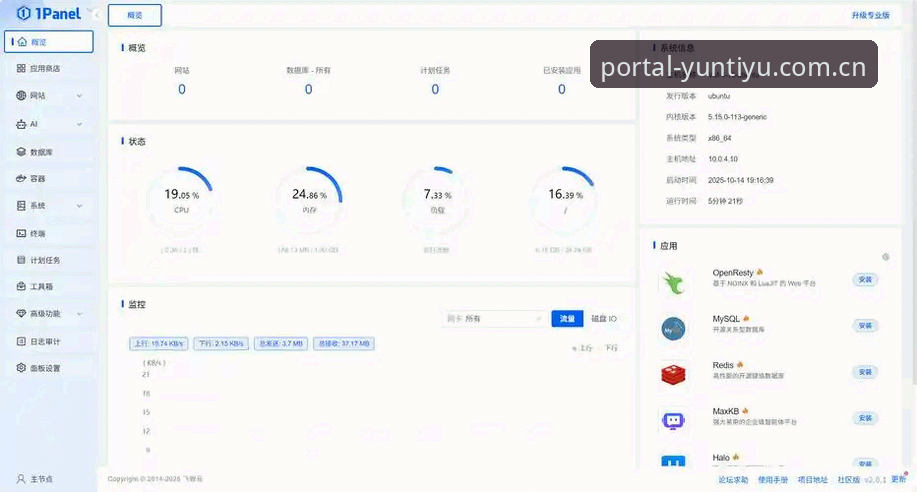Click the 更新 link in footer
The image size is (917, 492).
click(899, 480)
